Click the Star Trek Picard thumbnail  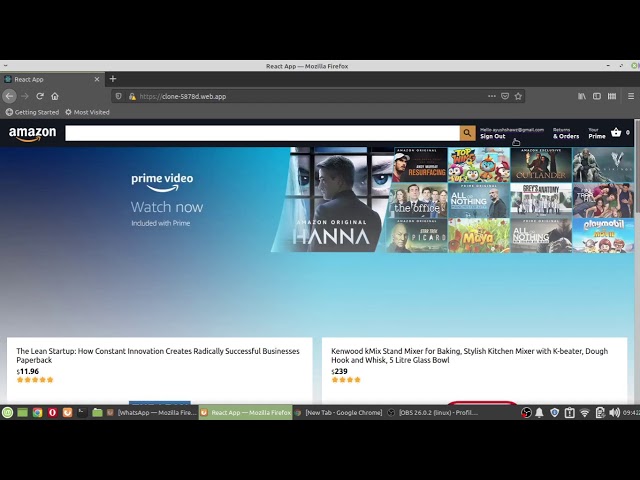[416, 236]
